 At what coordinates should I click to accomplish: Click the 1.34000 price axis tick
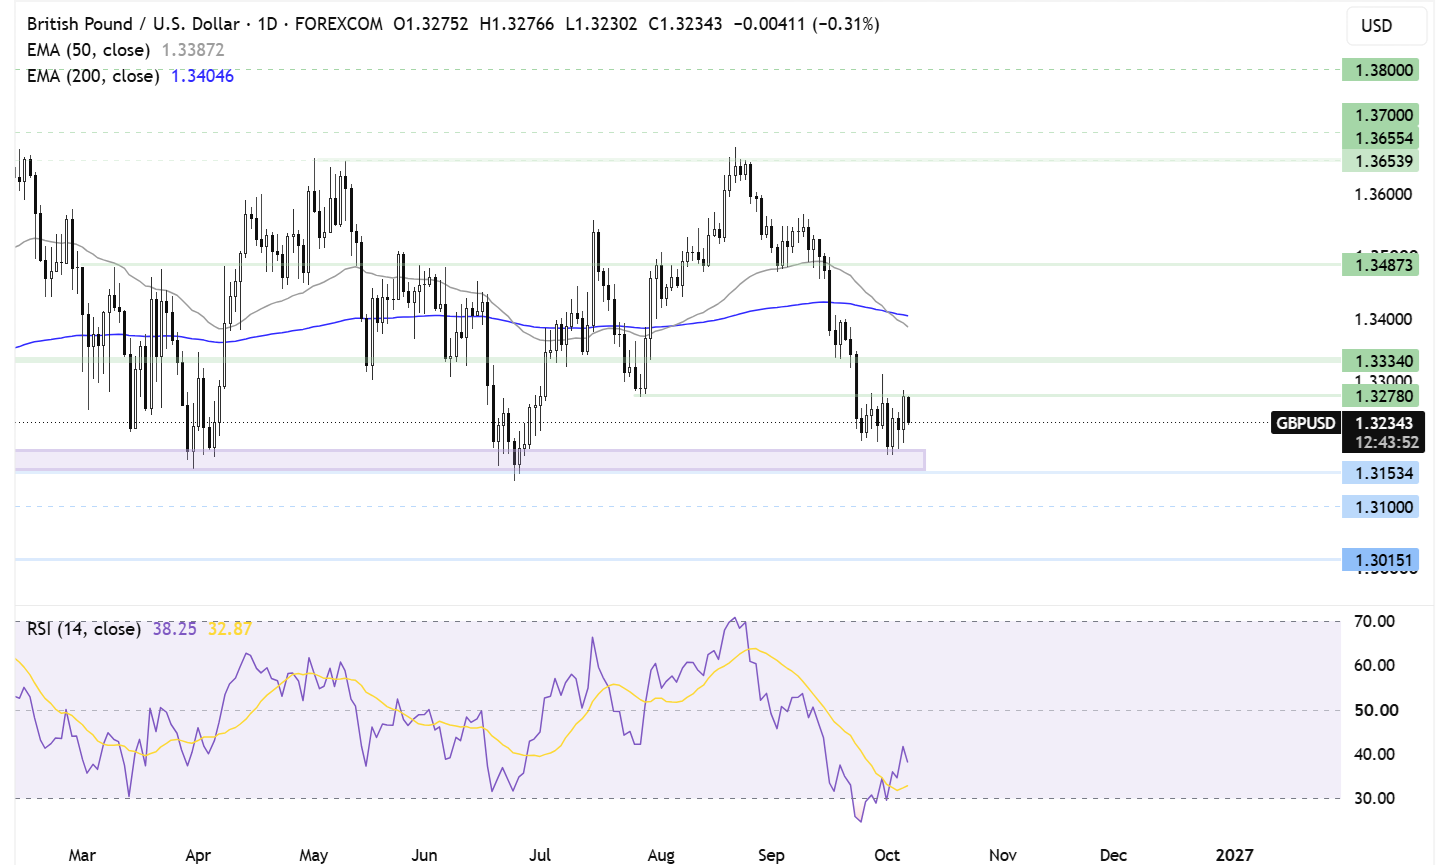pos(1384,319)
